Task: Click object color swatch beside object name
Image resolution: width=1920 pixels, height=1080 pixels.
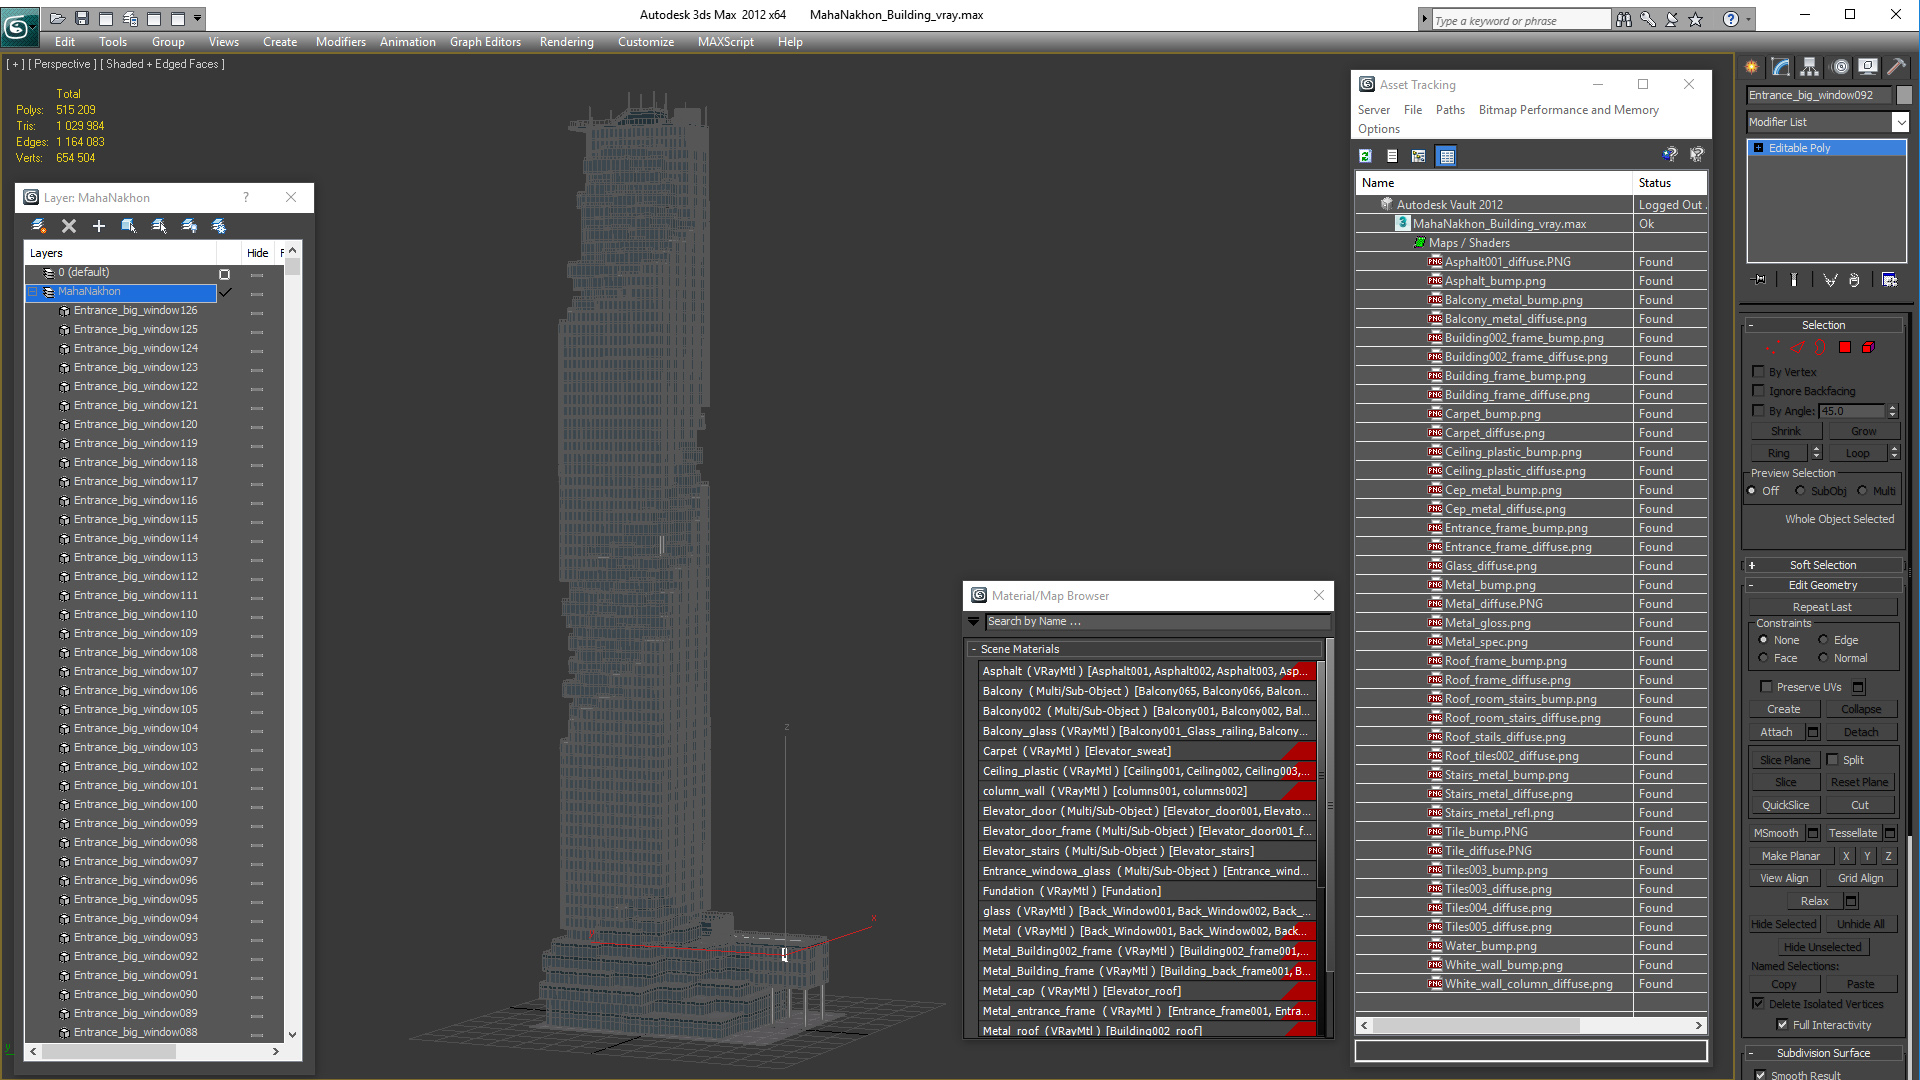Action: click(x=1904, y=95)
